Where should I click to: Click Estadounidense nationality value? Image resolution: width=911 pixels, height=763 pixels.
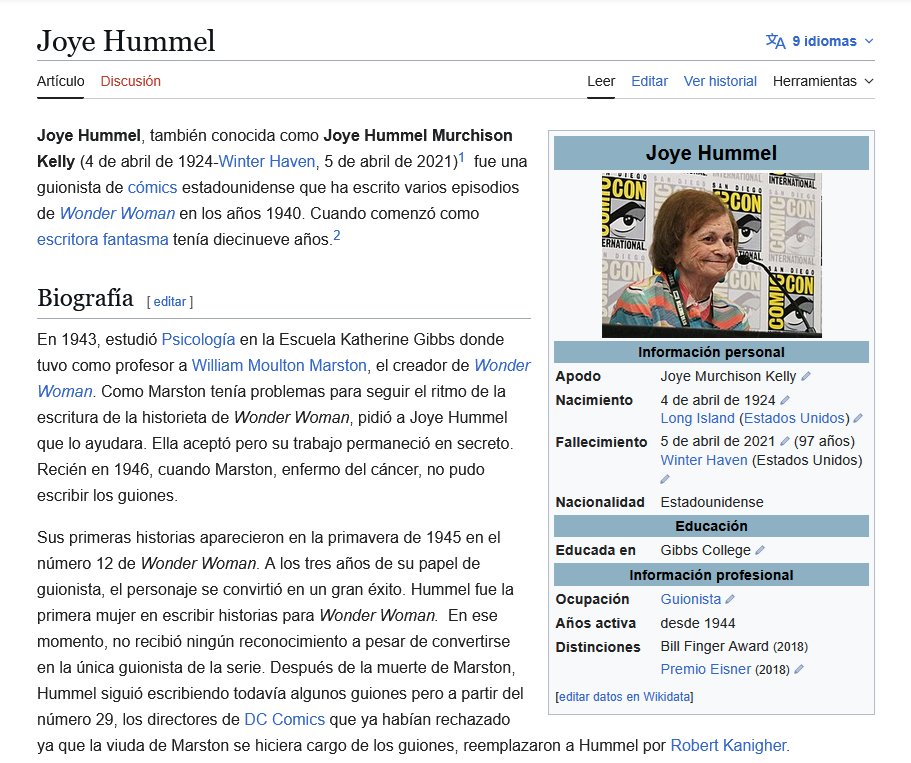point(712,502)
